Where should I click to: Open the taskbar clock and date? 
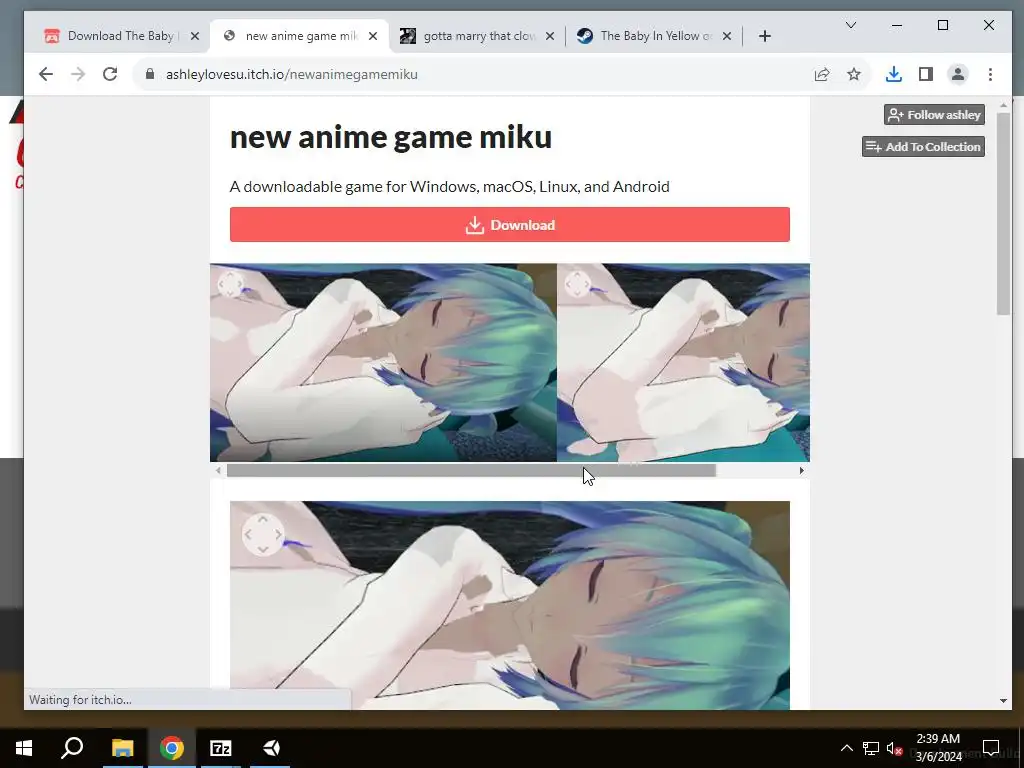click(938, 748)
